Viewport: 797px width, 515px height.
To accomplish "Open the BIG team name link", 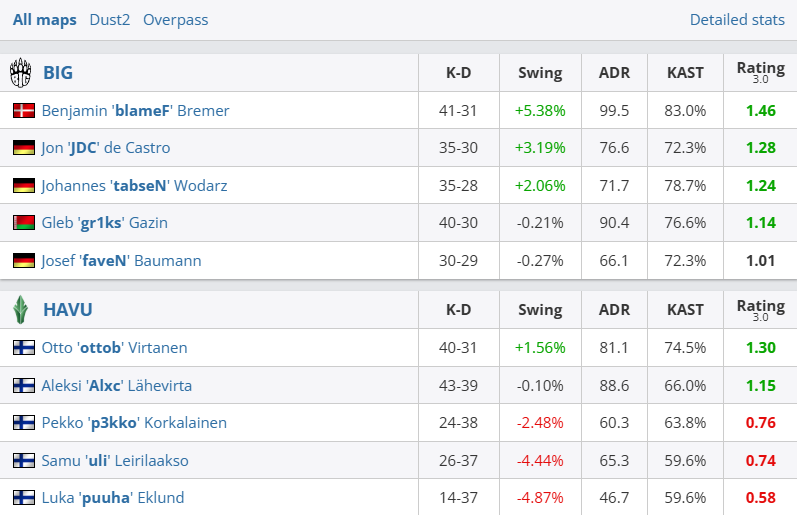I will (x=58, y=72).
